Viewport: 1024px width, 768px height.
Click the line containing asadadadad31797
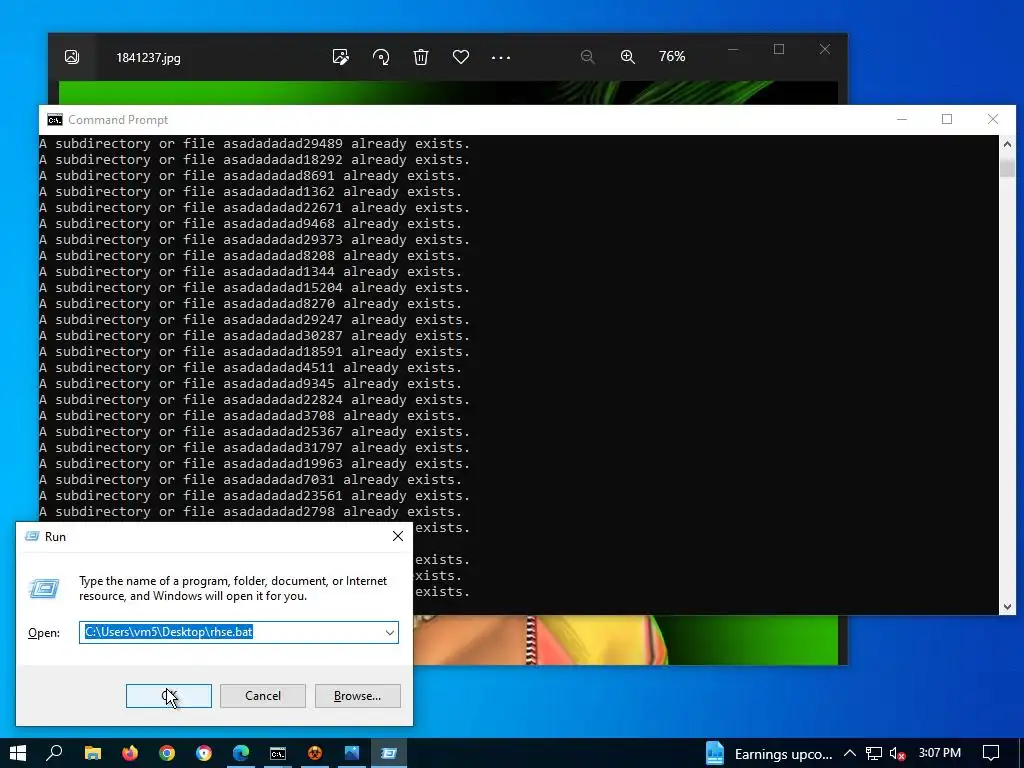(255, 448)
